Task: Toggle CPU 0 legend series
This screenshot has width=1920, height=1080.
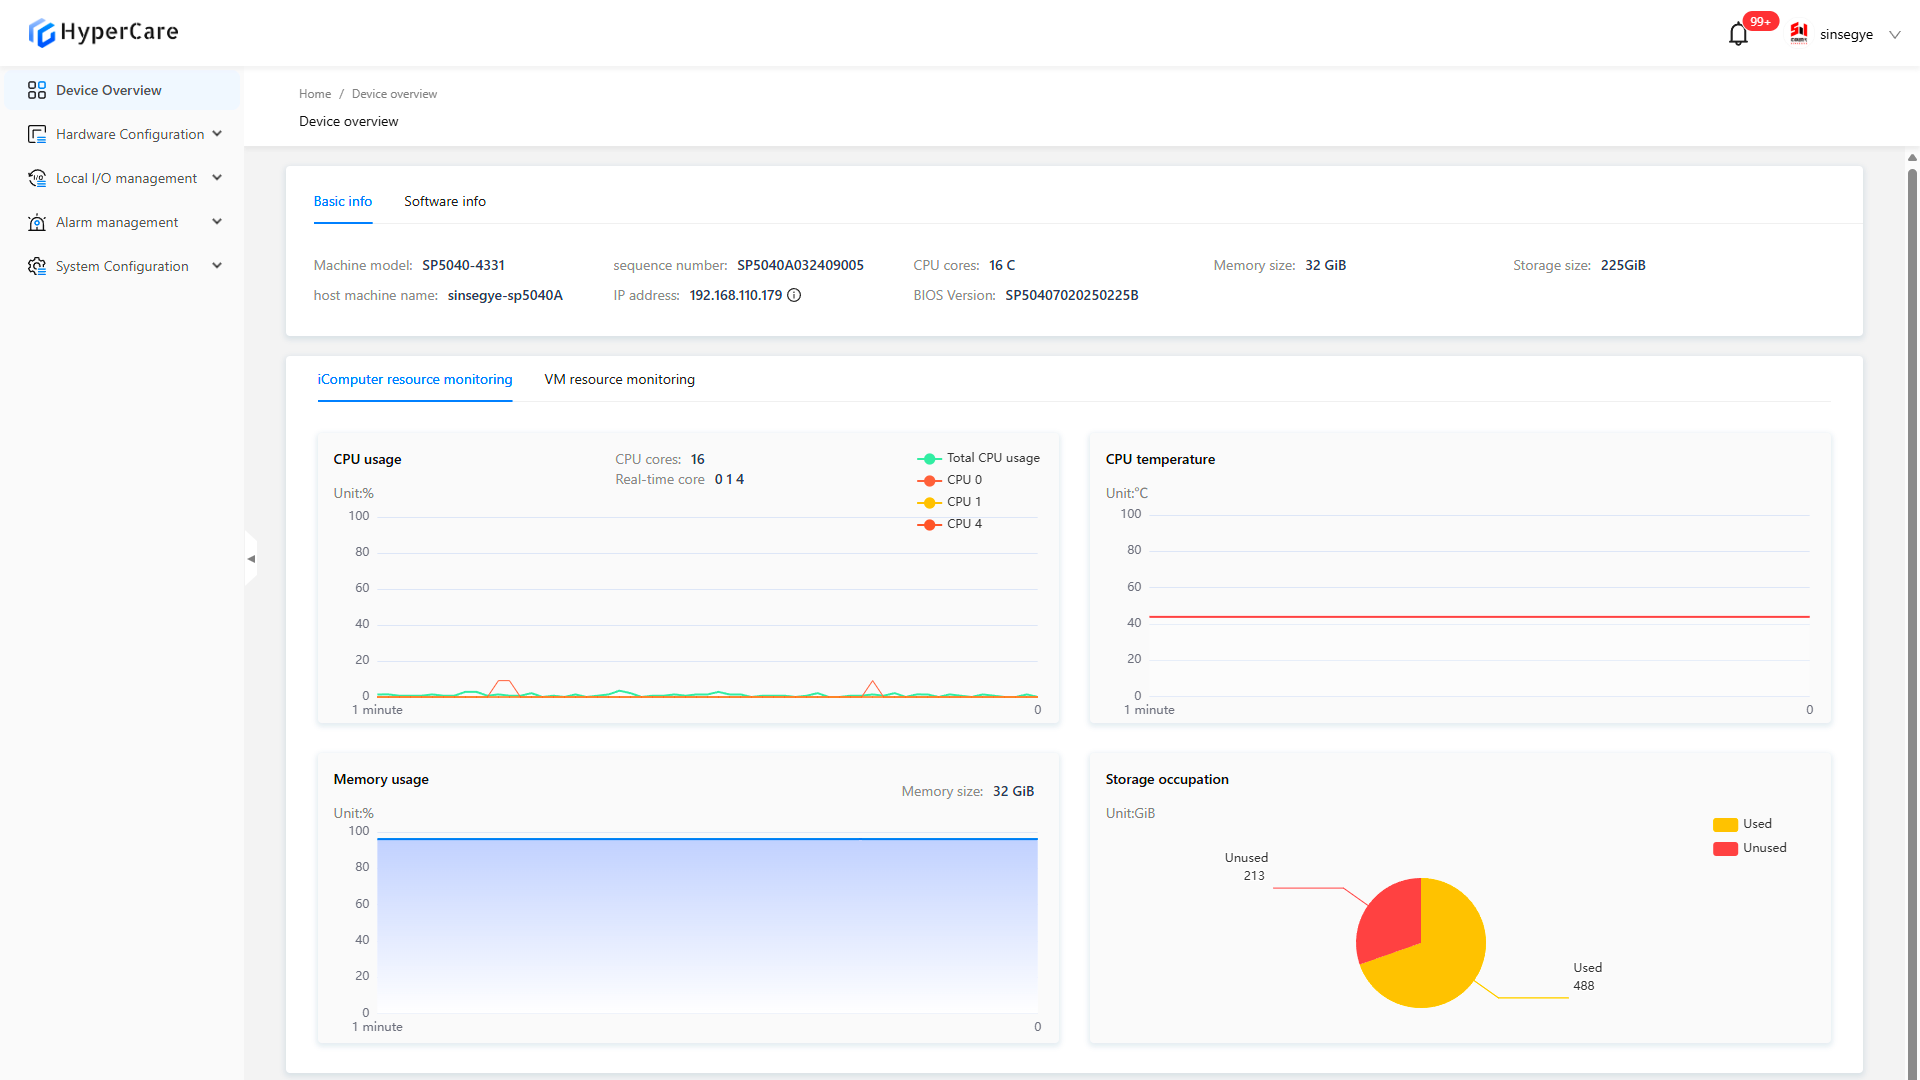Action: click(950, 480)
